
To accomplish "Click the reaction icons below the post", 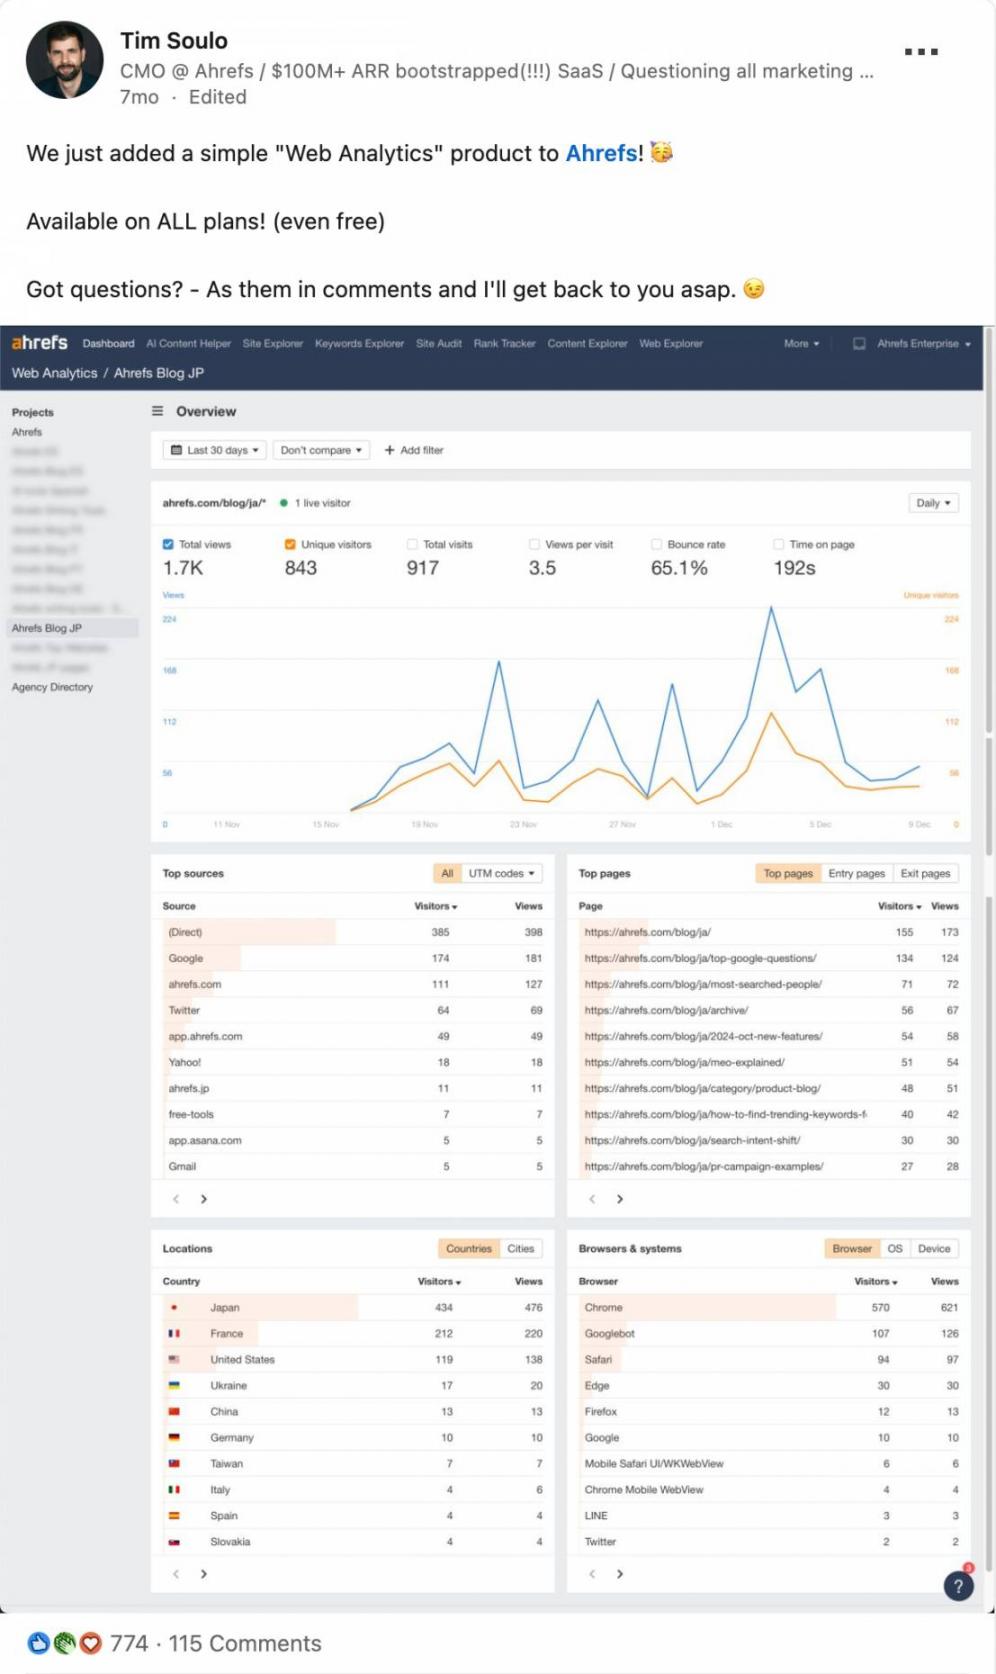I will tap(65, 1643).
